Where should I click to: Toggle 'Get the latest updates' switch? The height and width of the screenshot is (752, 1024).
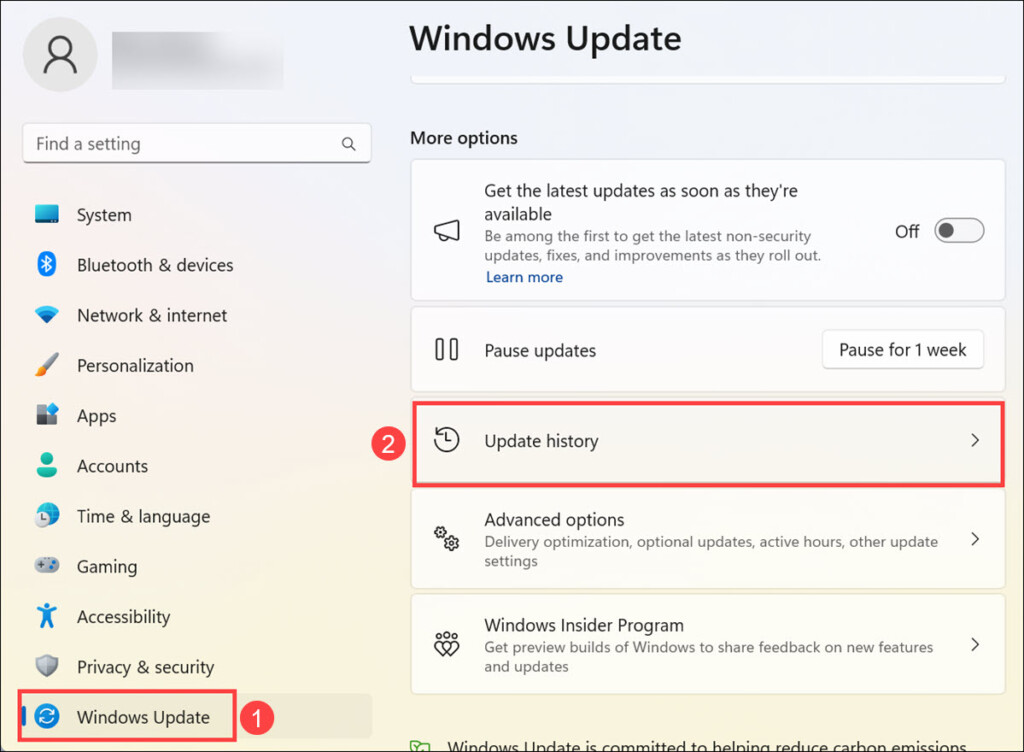pyautogui.click(x=959, y=230)
